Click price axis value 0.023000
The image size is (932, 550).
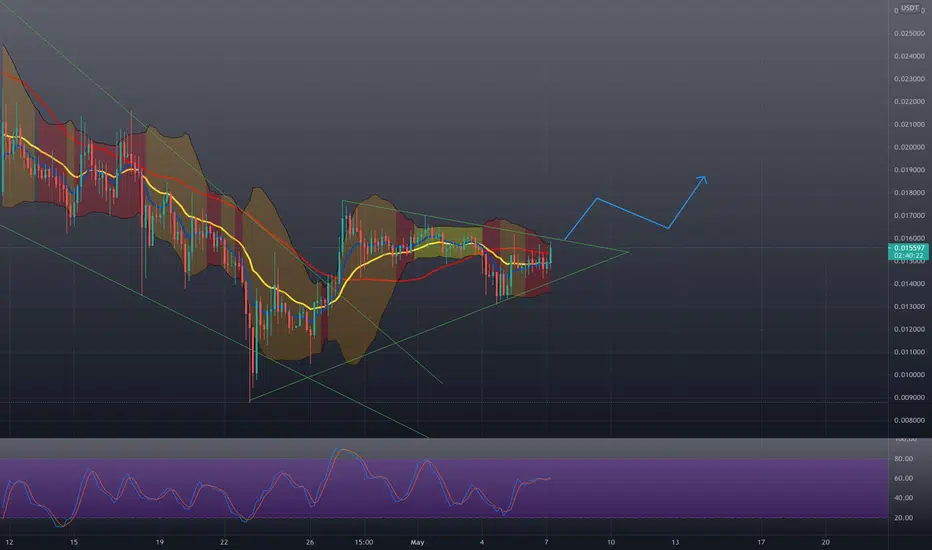pos(909,79)
